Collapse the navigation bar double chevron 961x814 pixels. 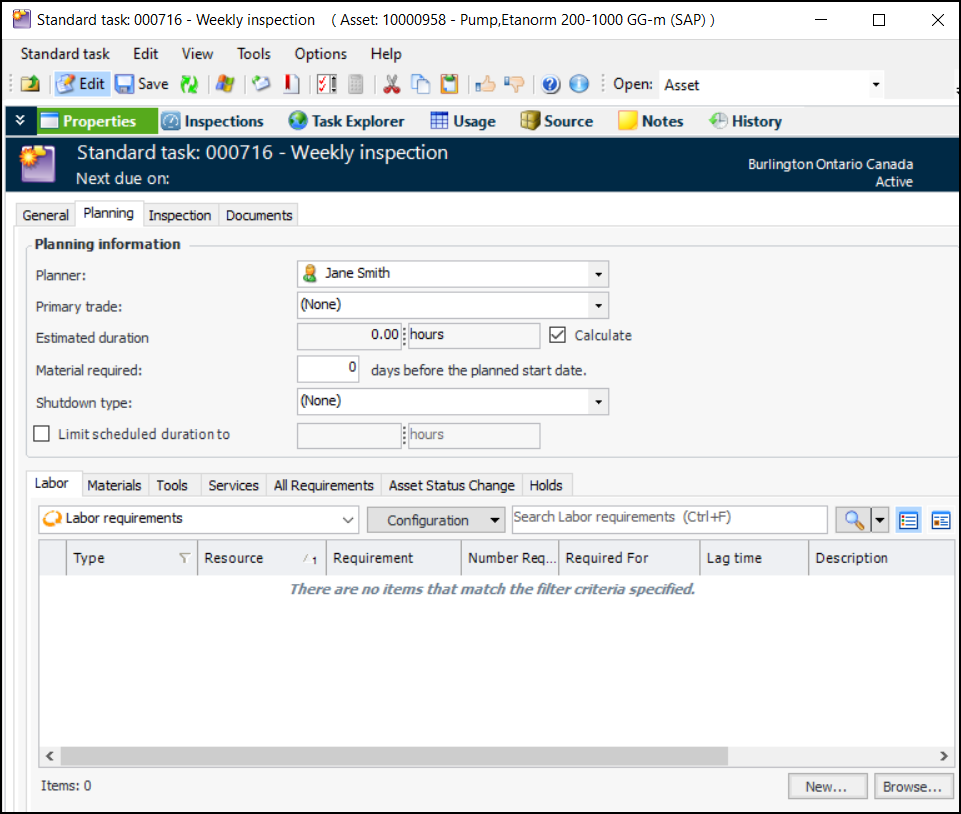[20, 120]
